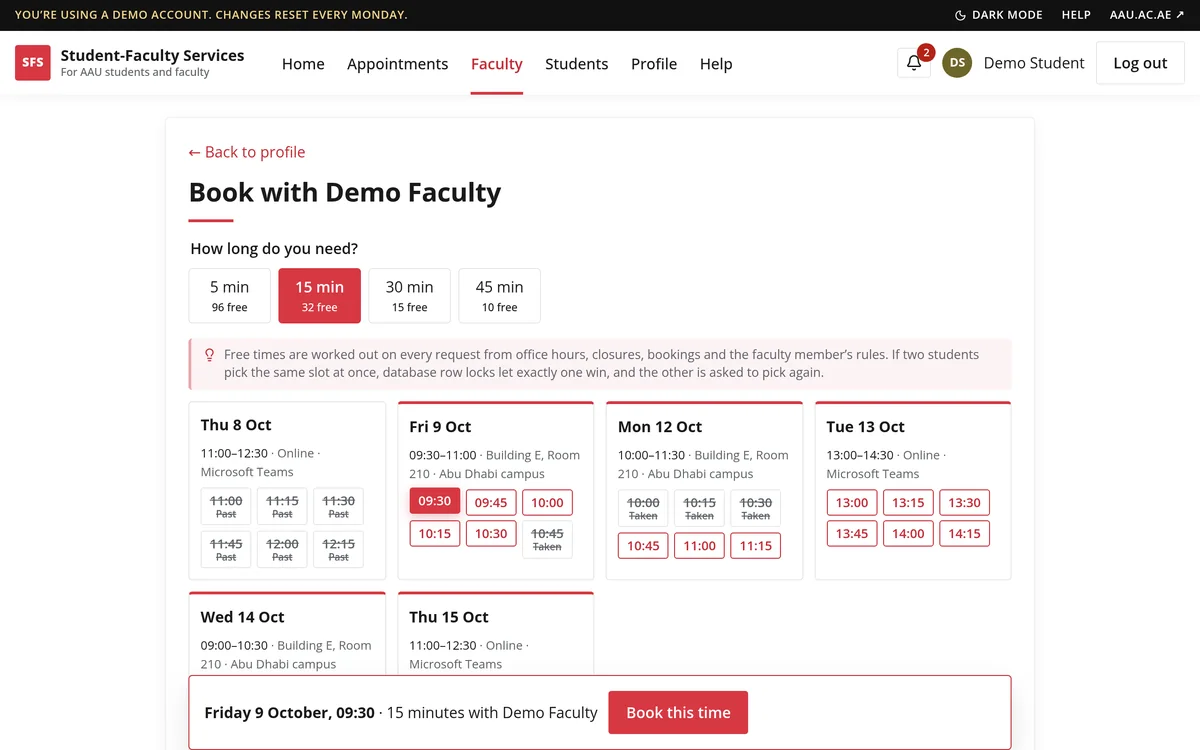This screenshot has height=750, width=1200.
Task: Choose the 13:45 slot on Tuesday
Action: click(852, 533)
